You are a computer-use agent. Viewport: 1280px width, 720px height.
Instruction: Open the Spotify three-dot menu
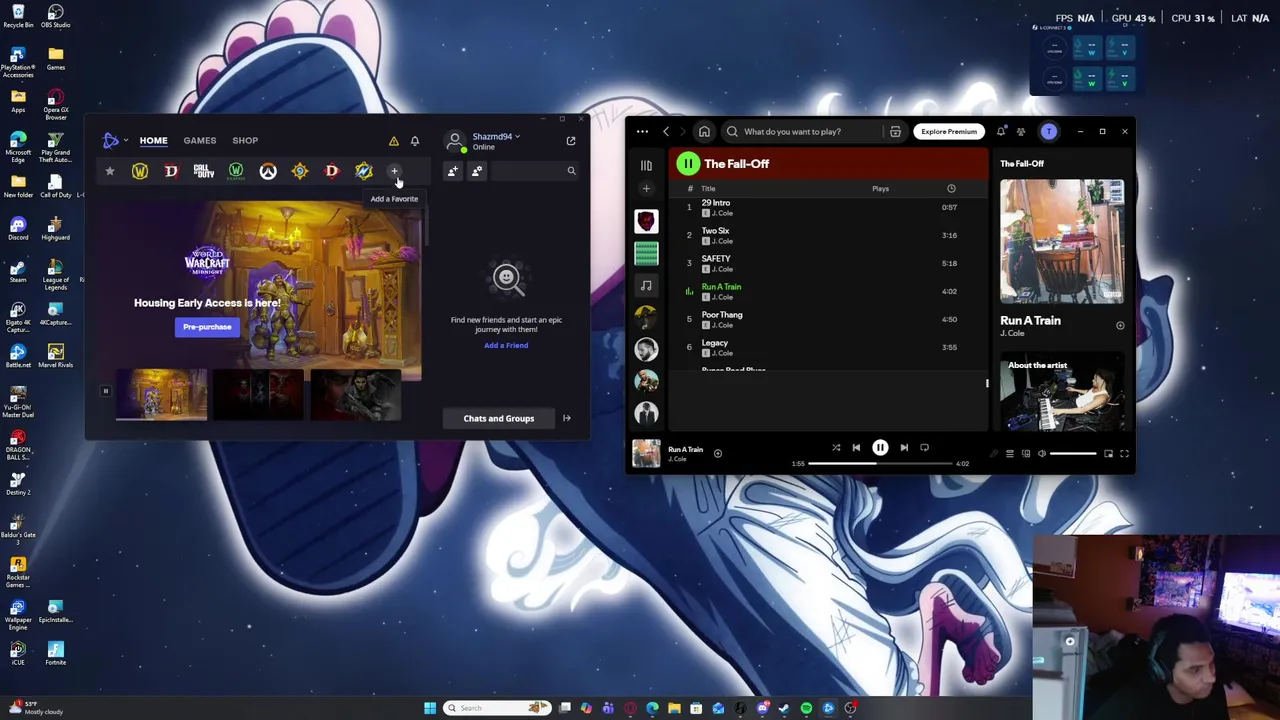pyautogui.click(x=642, y=131)
